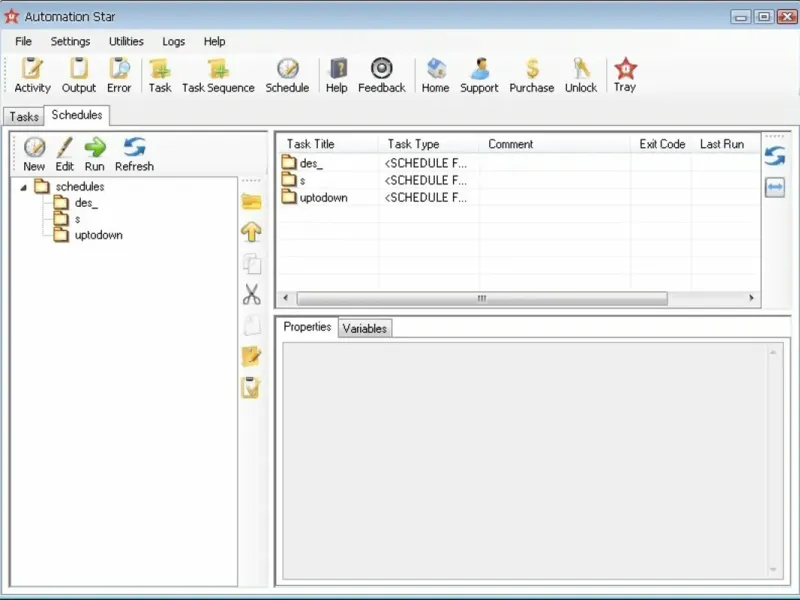Click the Edit pencil icon
The height and width of the screenshot is (600, 800).
tap(64, 154)
